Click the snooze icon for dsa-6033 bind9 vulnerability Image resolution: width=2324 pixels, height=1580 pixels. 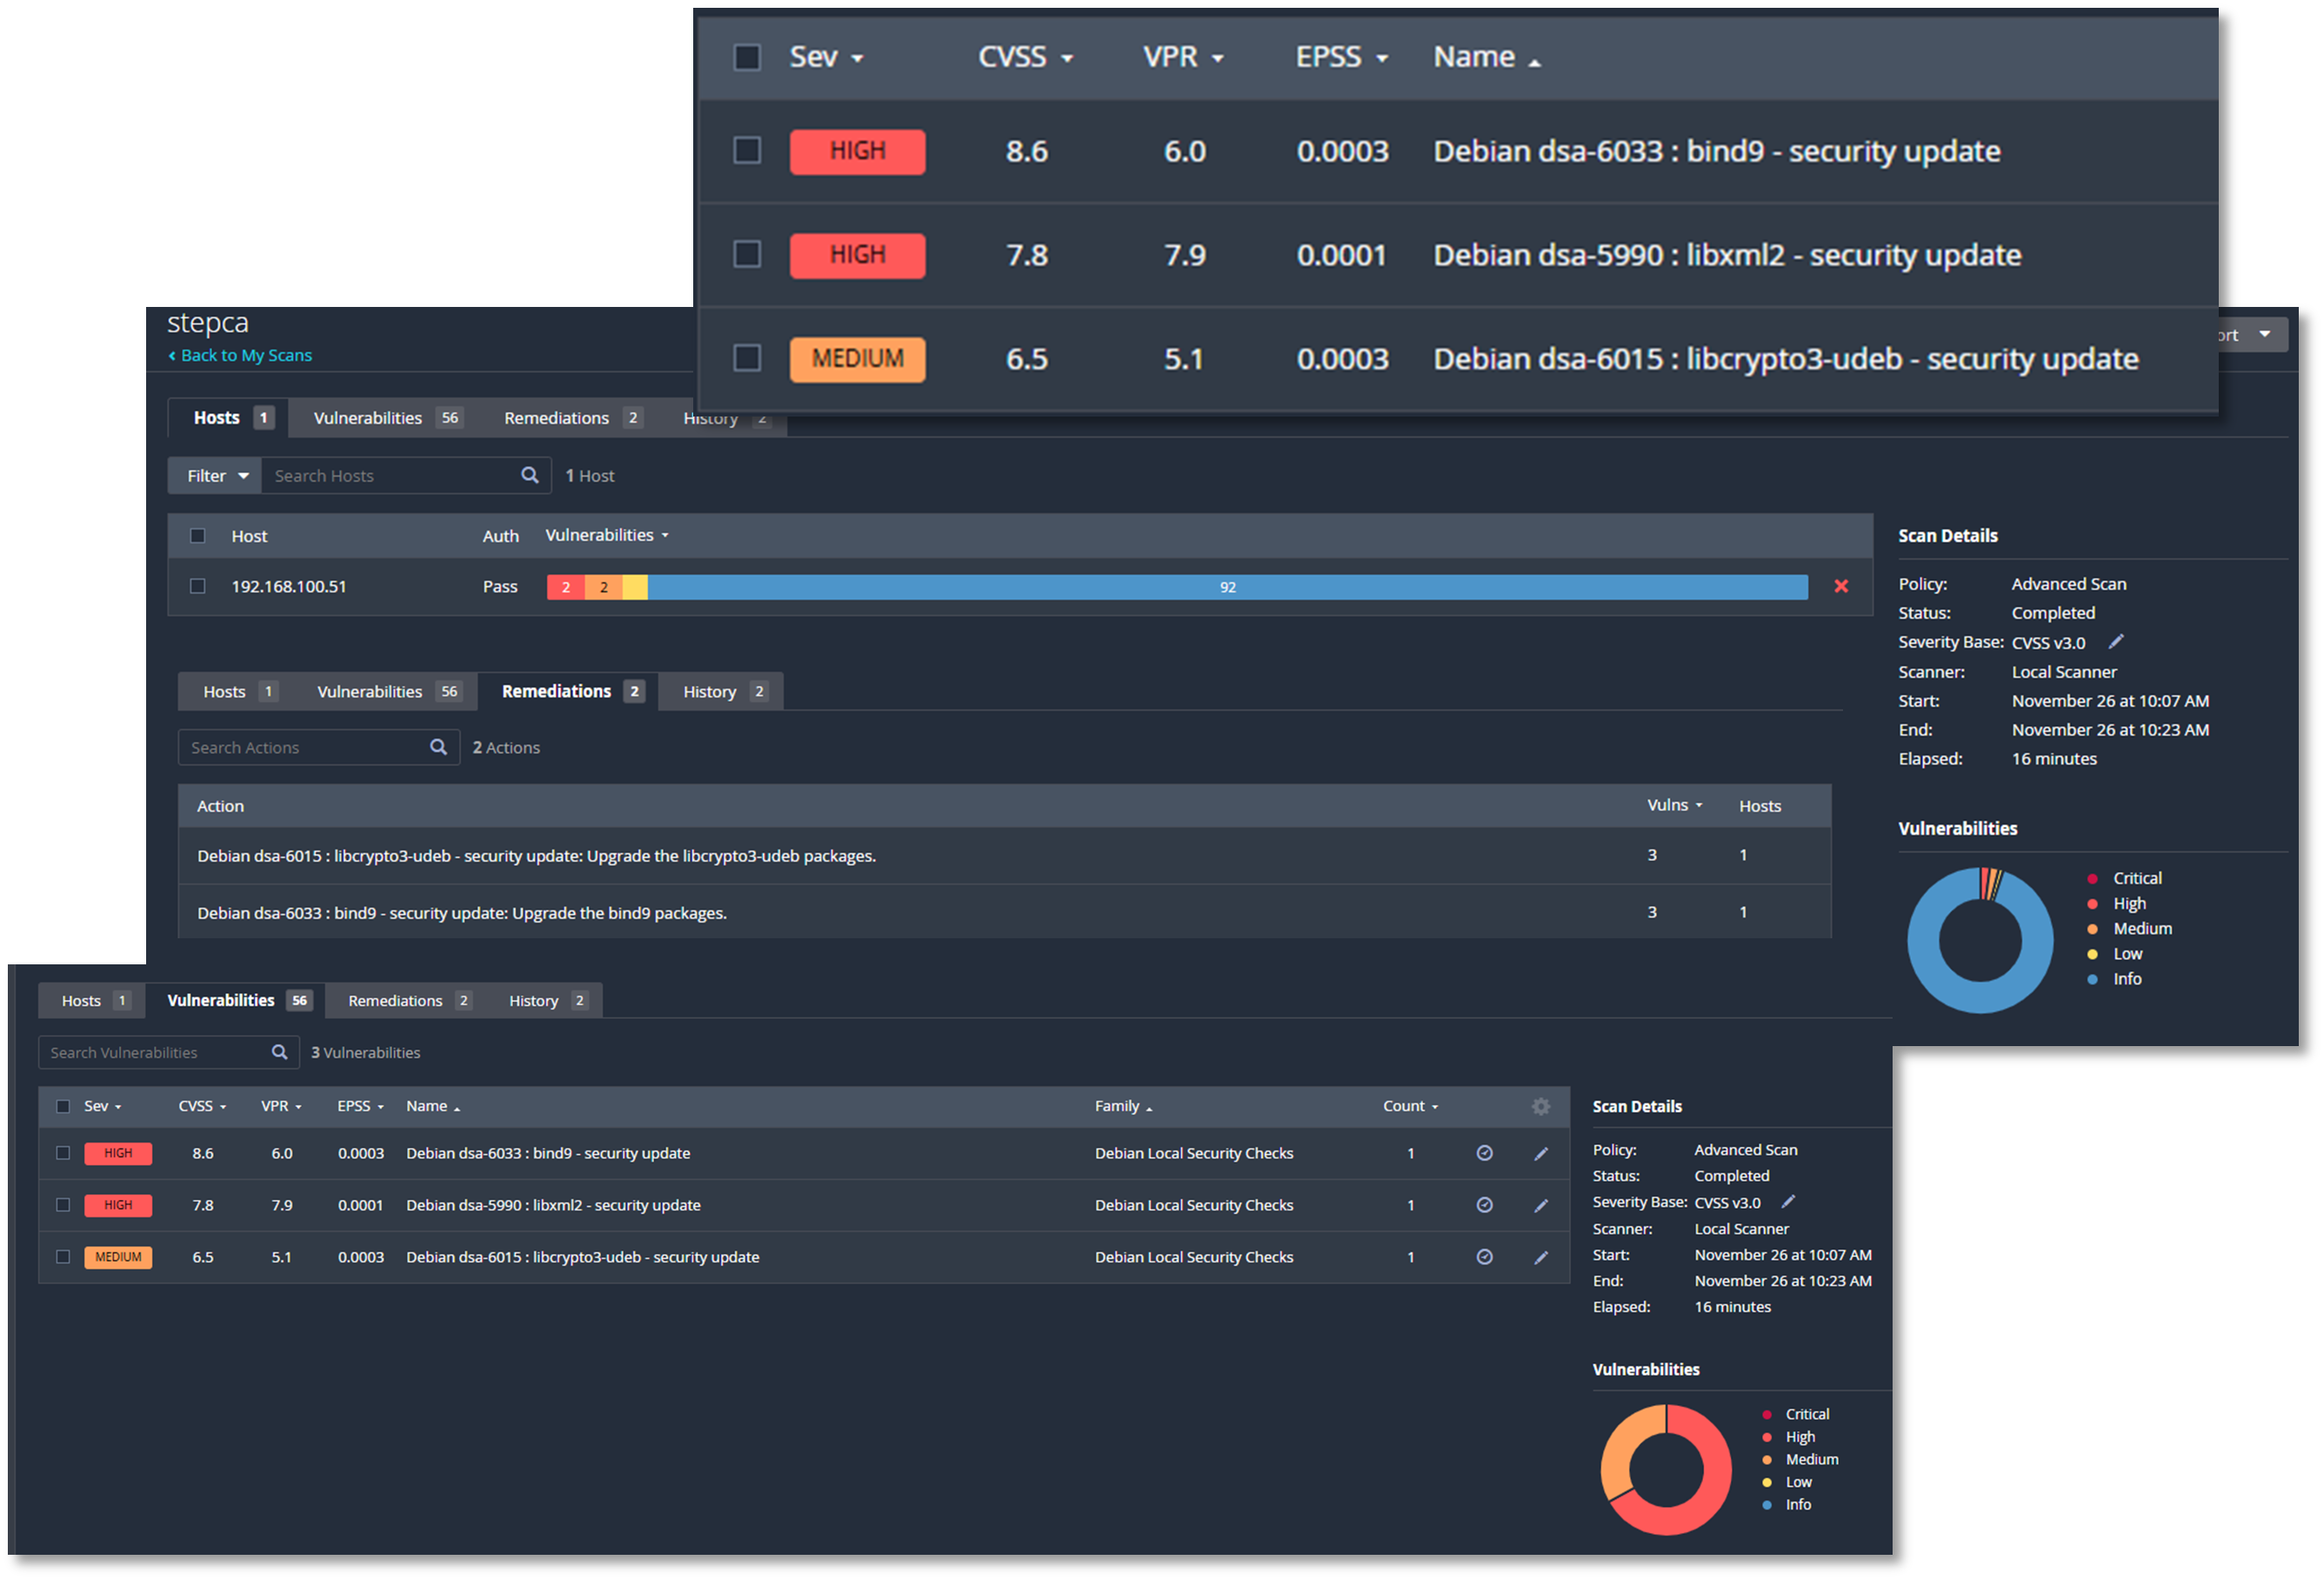(x=1484, y=1153)
